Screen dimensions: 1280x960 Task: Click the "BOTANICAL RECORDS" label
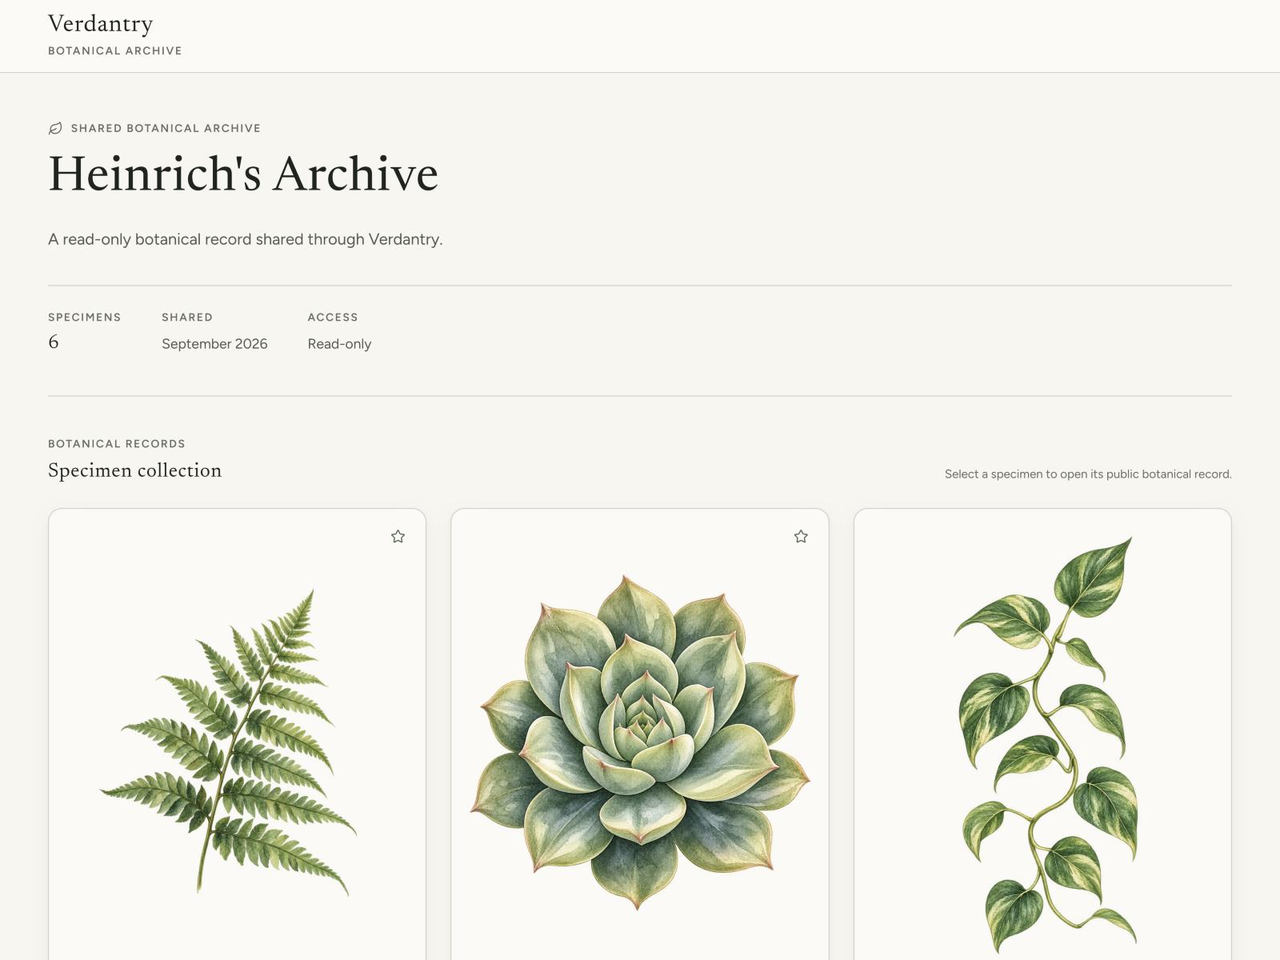pos(117,444)
